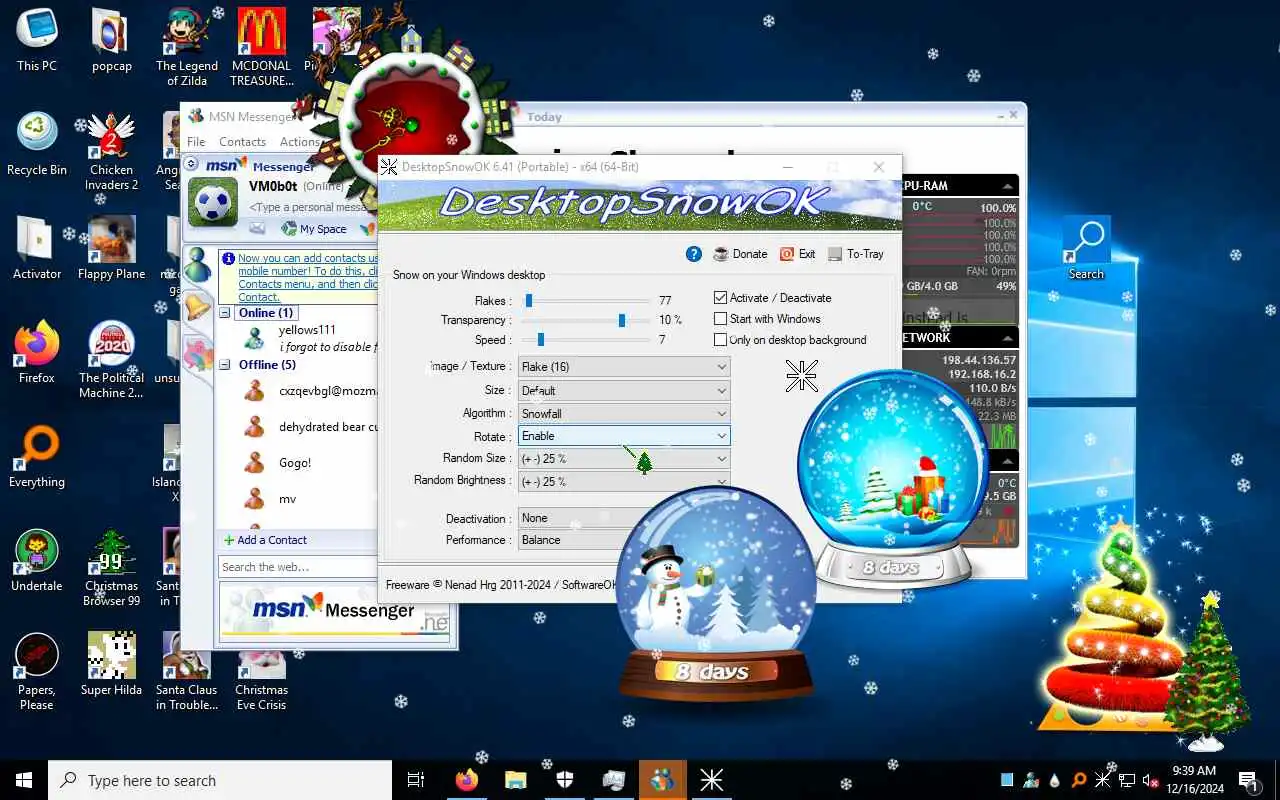Click the taskbar Type here to search box
The image size is (1280, 800).
[220, 780]
